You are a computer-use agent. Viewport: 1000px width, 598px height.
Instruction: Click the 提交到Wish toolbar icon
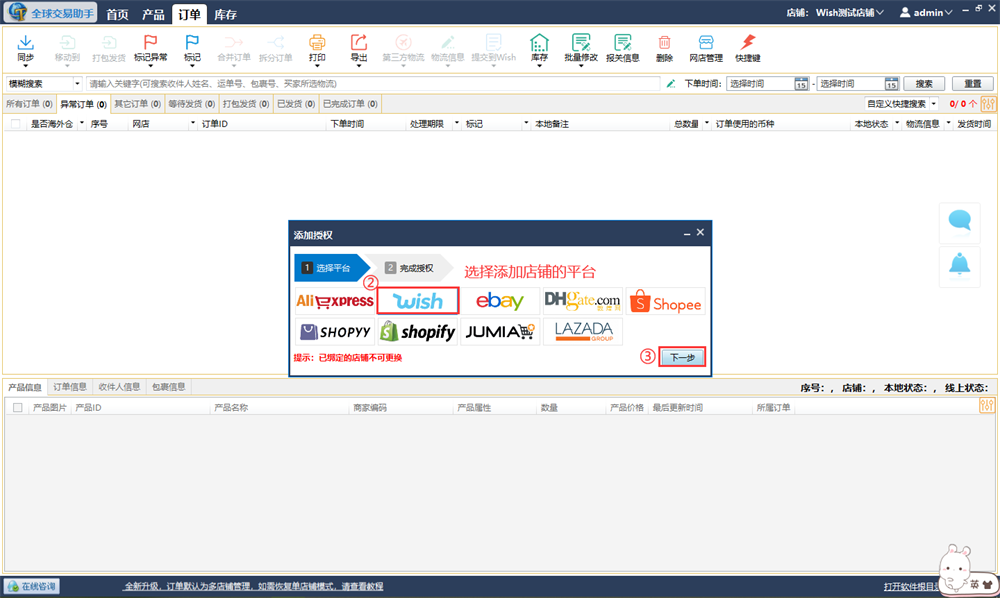tap(494, 43)
